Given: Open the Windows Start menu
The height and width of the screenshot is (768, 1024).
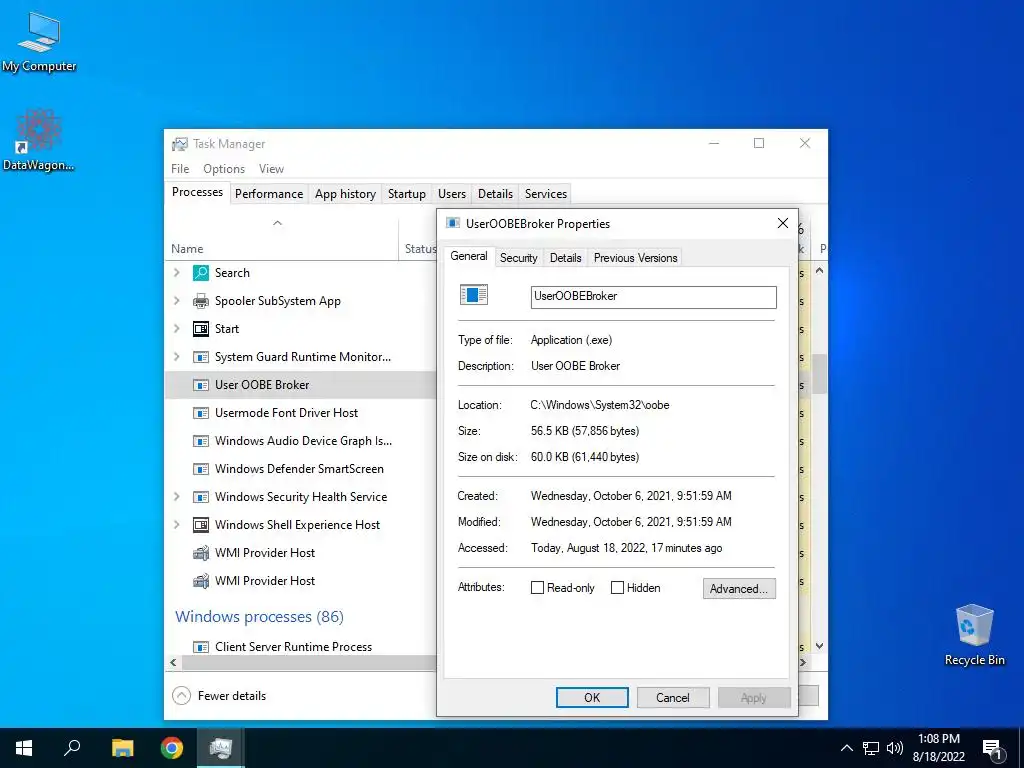Looking at the screenshot, I should pyautogui.click(x=24, y=748).
